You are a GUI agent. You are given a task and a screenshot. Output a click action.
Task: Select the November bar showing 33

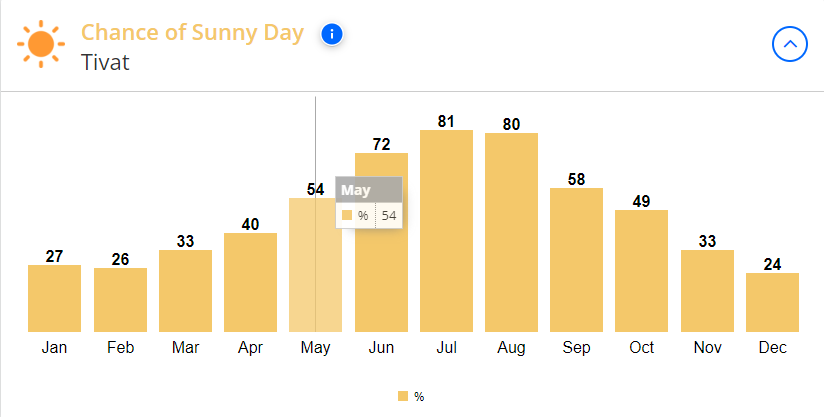point(707,291)
